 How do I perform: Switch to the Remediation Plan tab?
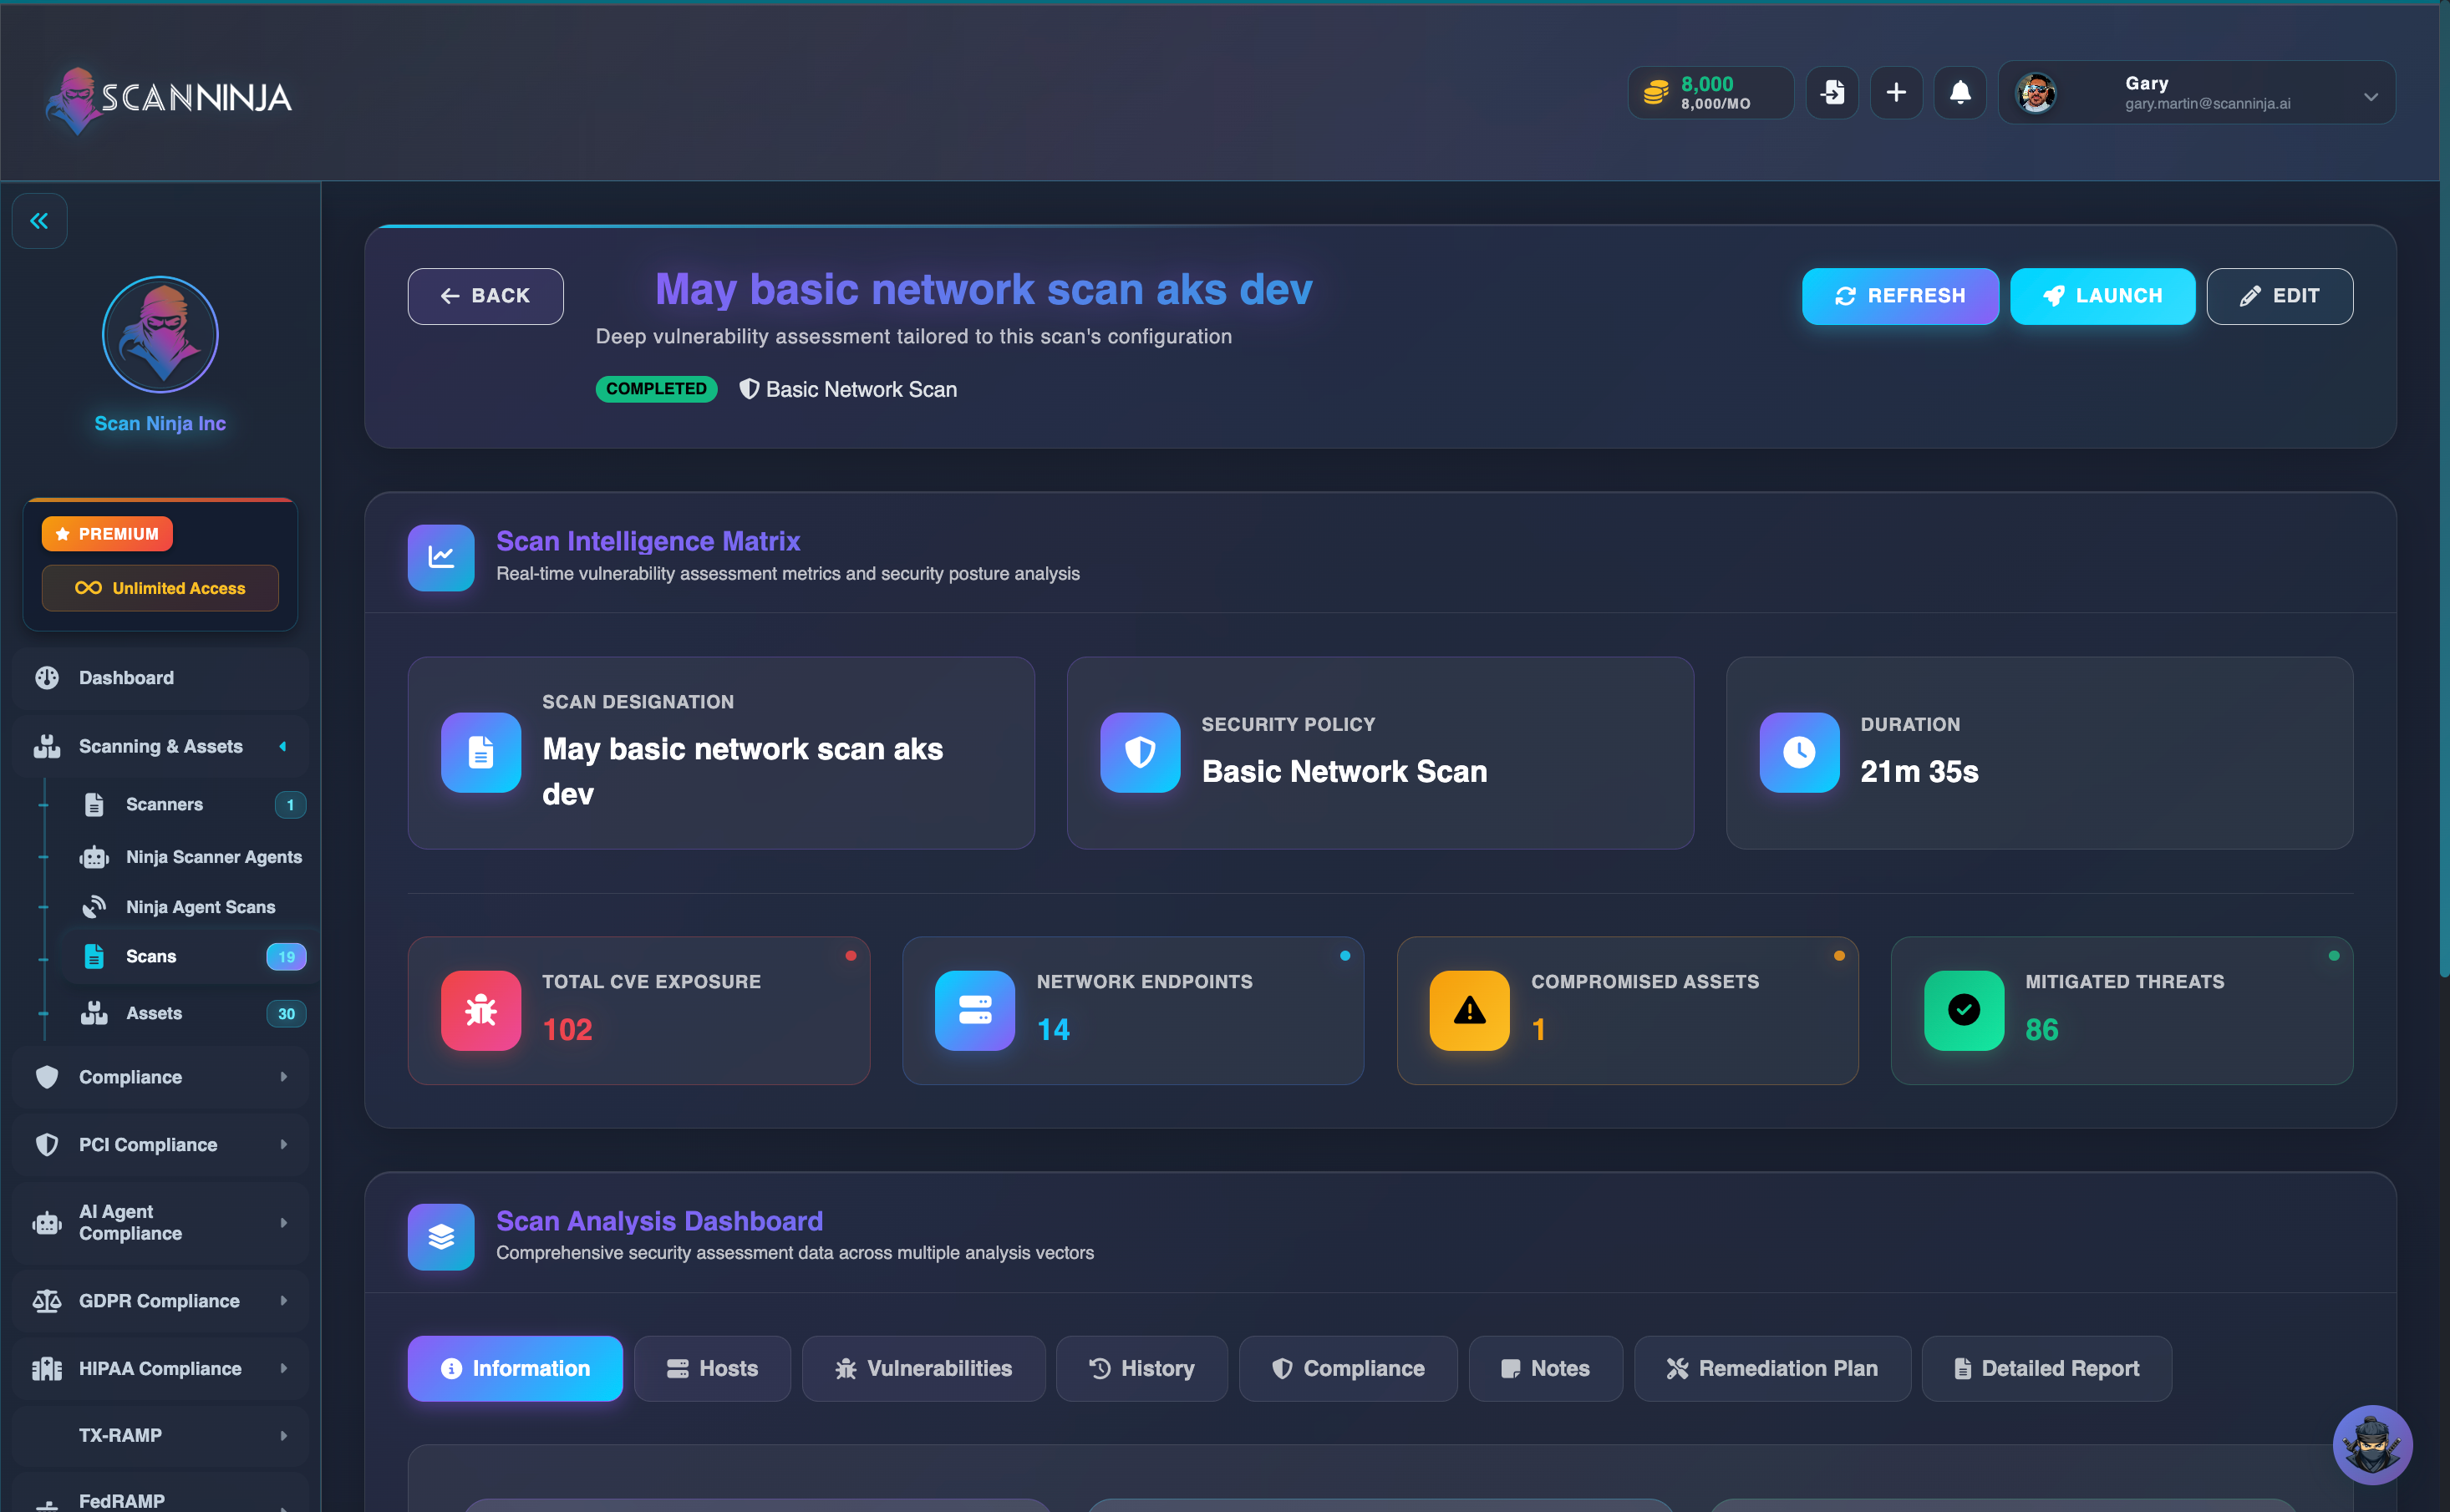(1772, 1368)
